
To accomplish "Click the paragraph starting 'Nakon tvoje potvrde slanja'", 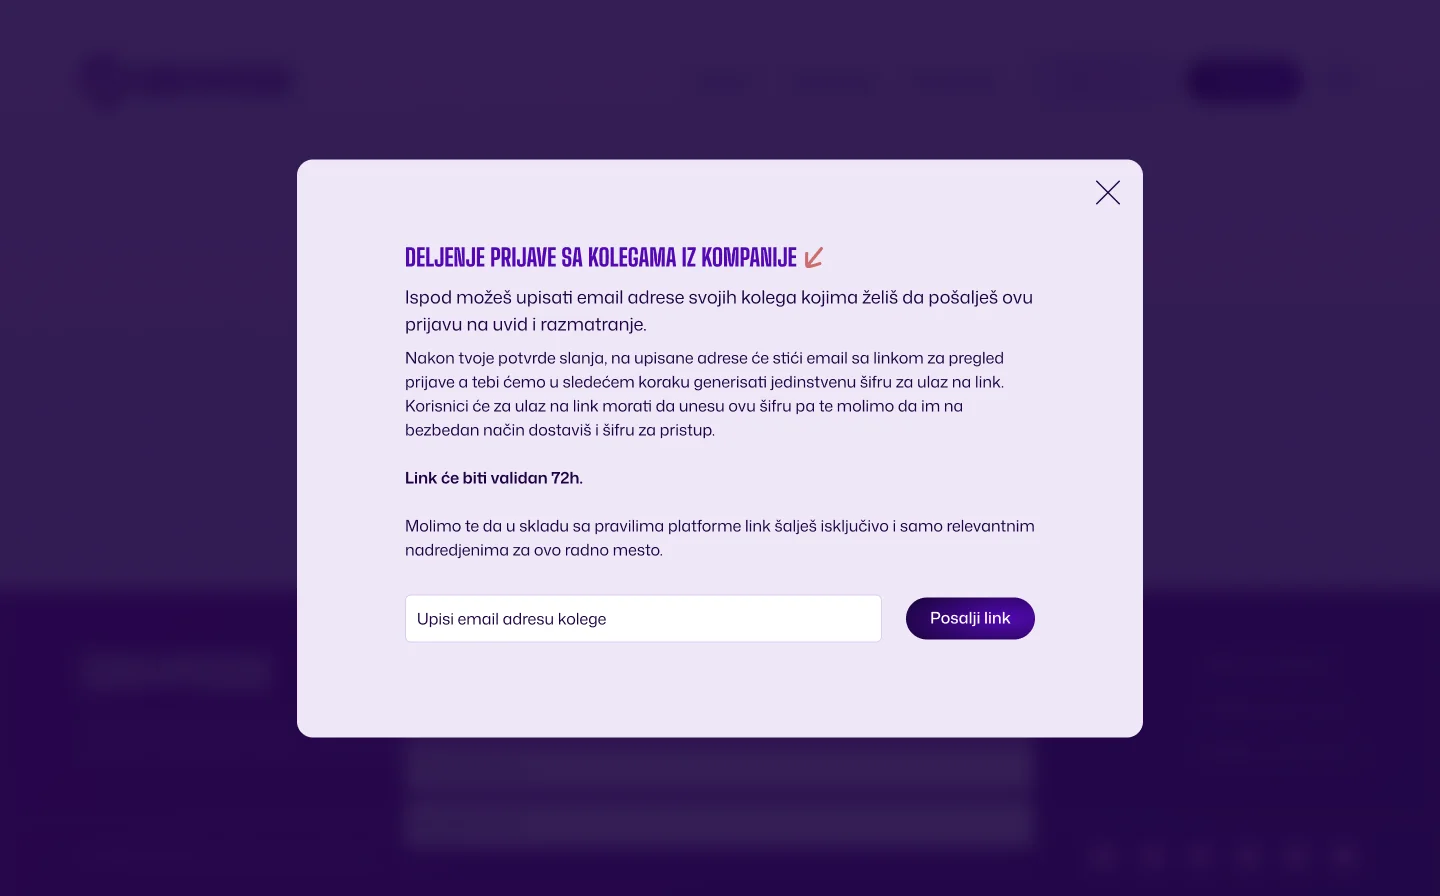I will click(704, 394).
